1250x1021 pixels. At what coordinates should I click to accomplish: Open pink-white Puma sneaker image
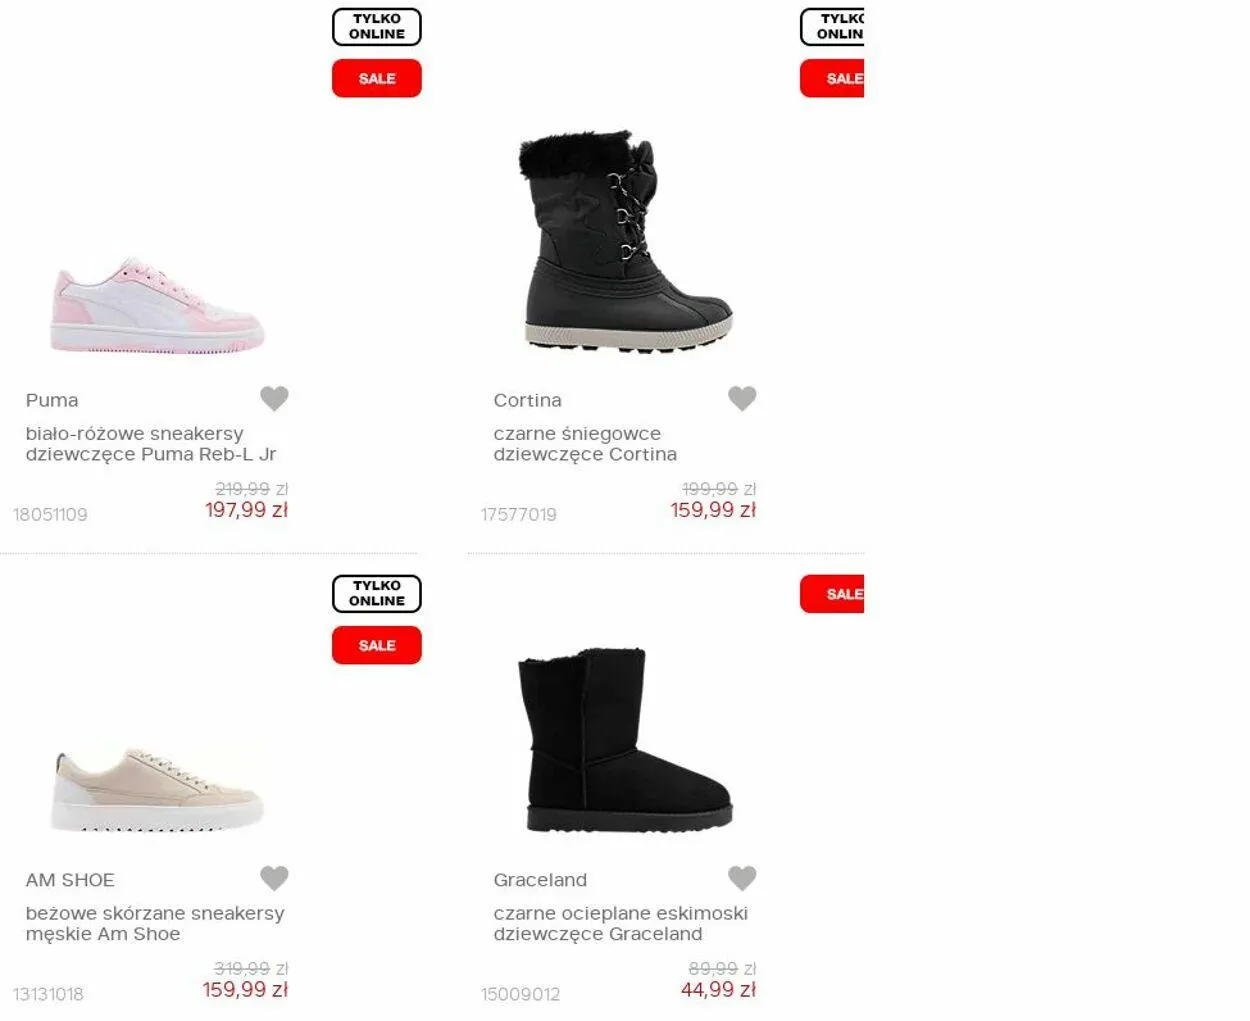pos(157,305)
